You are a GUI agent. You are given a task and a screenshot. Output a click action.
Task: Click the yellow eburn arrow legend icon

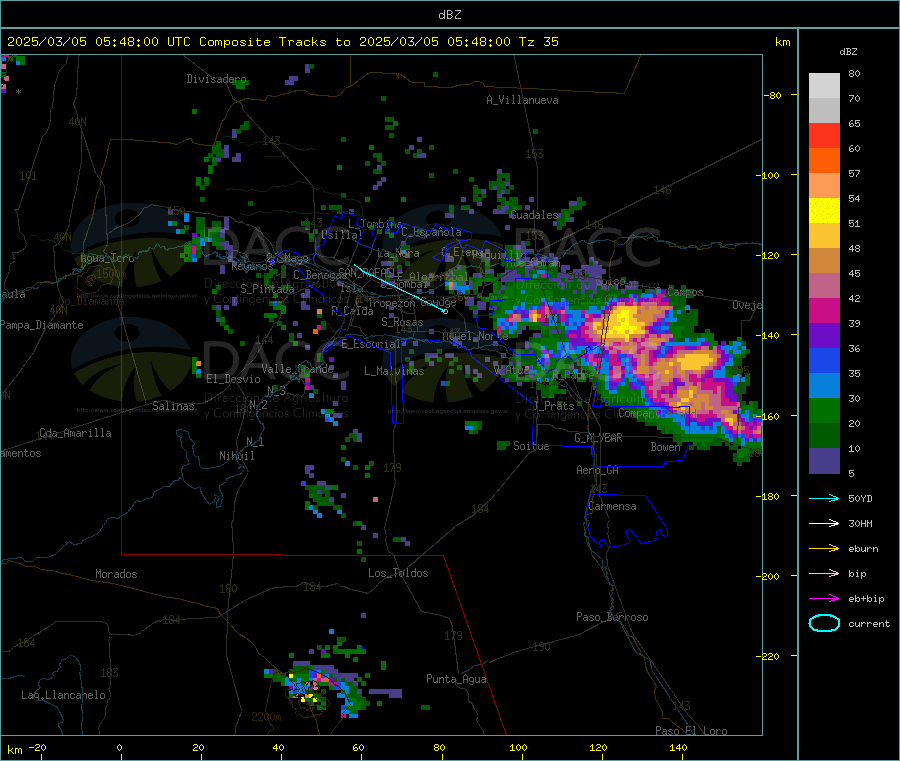pos(824,548)
